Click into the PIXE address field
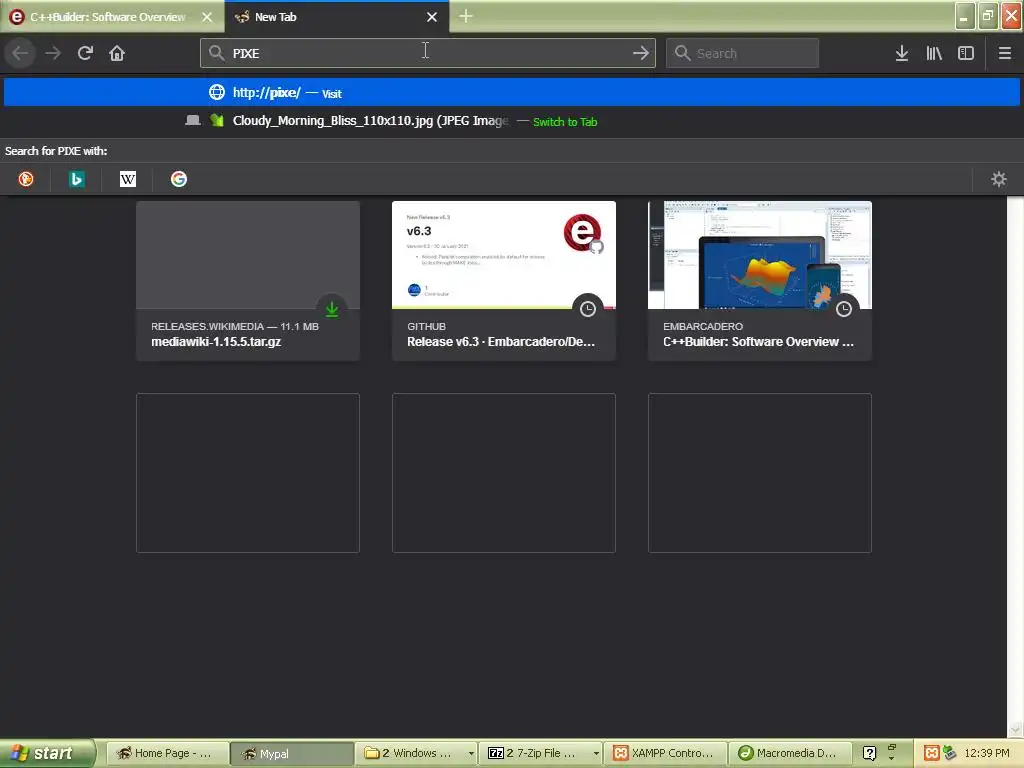This screenshot has height=768, width=1024. tap(428, 53)
